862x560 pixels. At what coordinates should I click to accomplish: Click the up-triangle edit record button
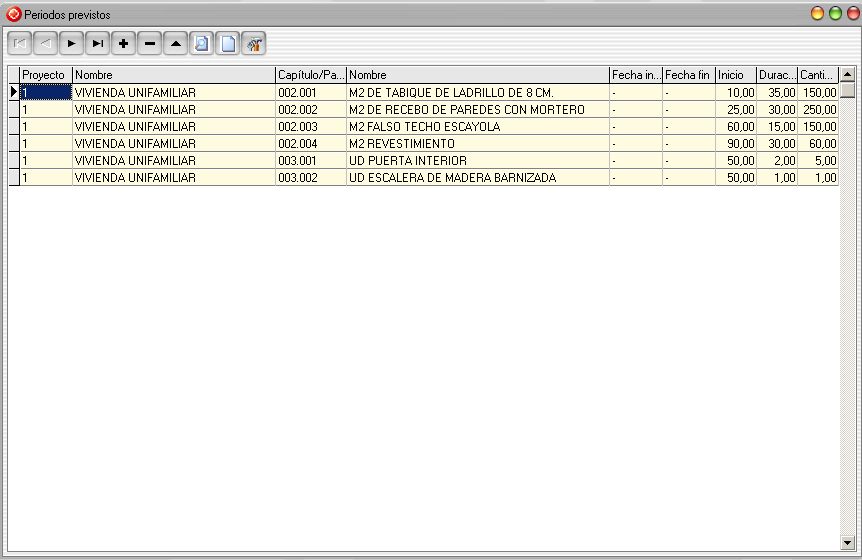coord(175,44)
